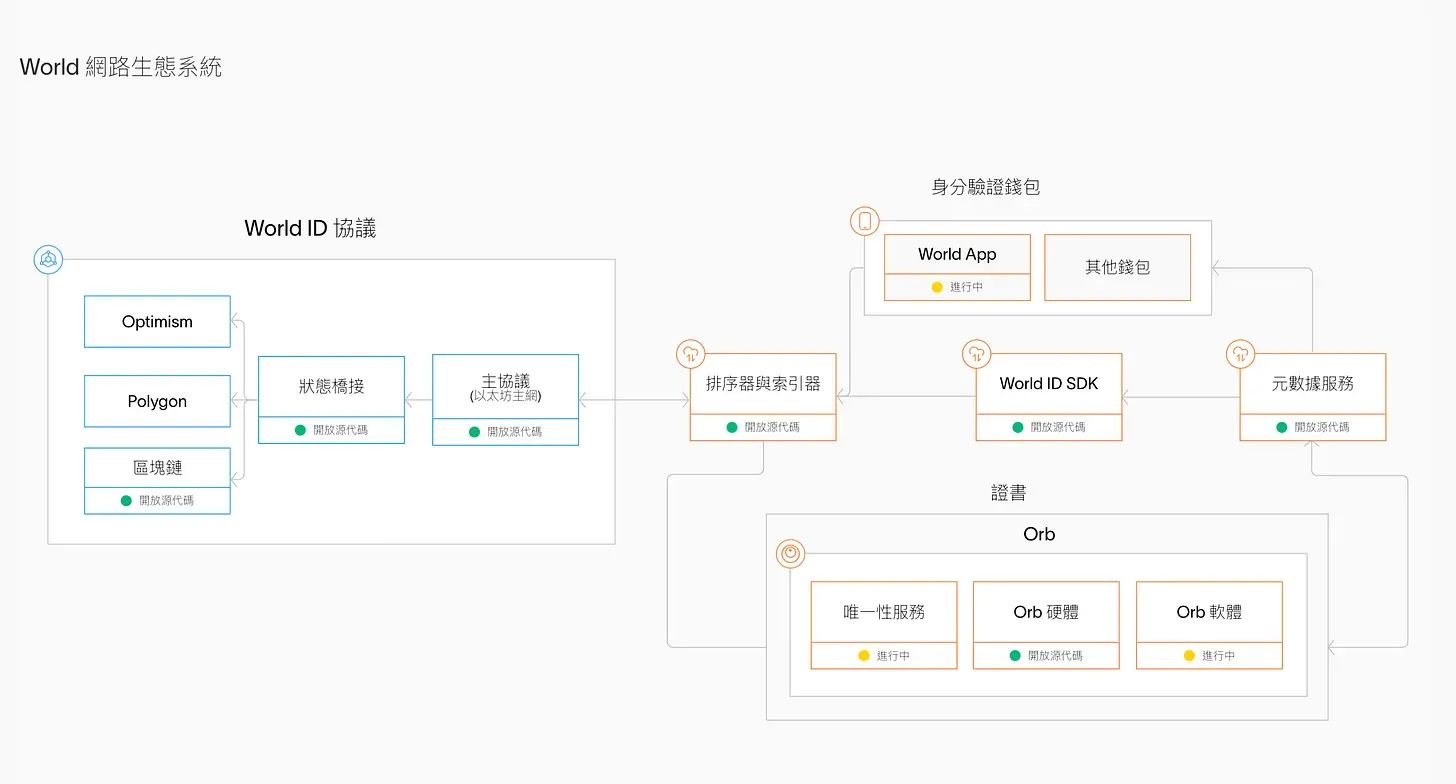1456x784 pixels.
Task: Click the 身分驗證錢包 heading
Action: [986, 187]
